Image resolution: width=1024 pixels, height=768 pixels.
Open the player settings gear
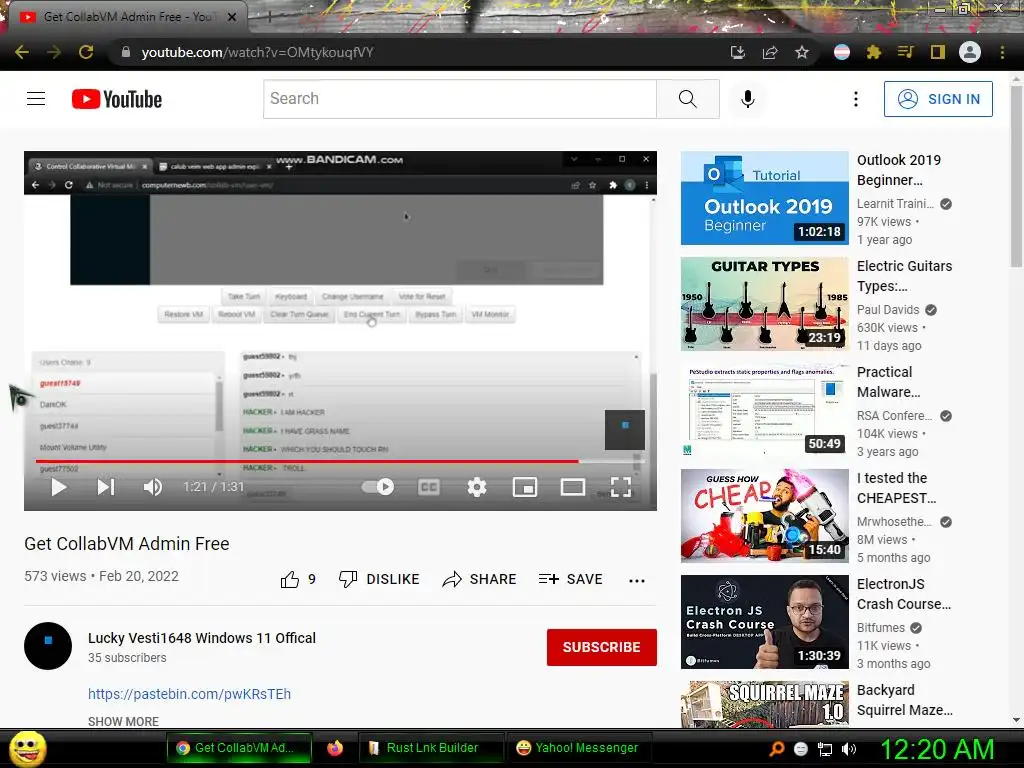[477, 487]
